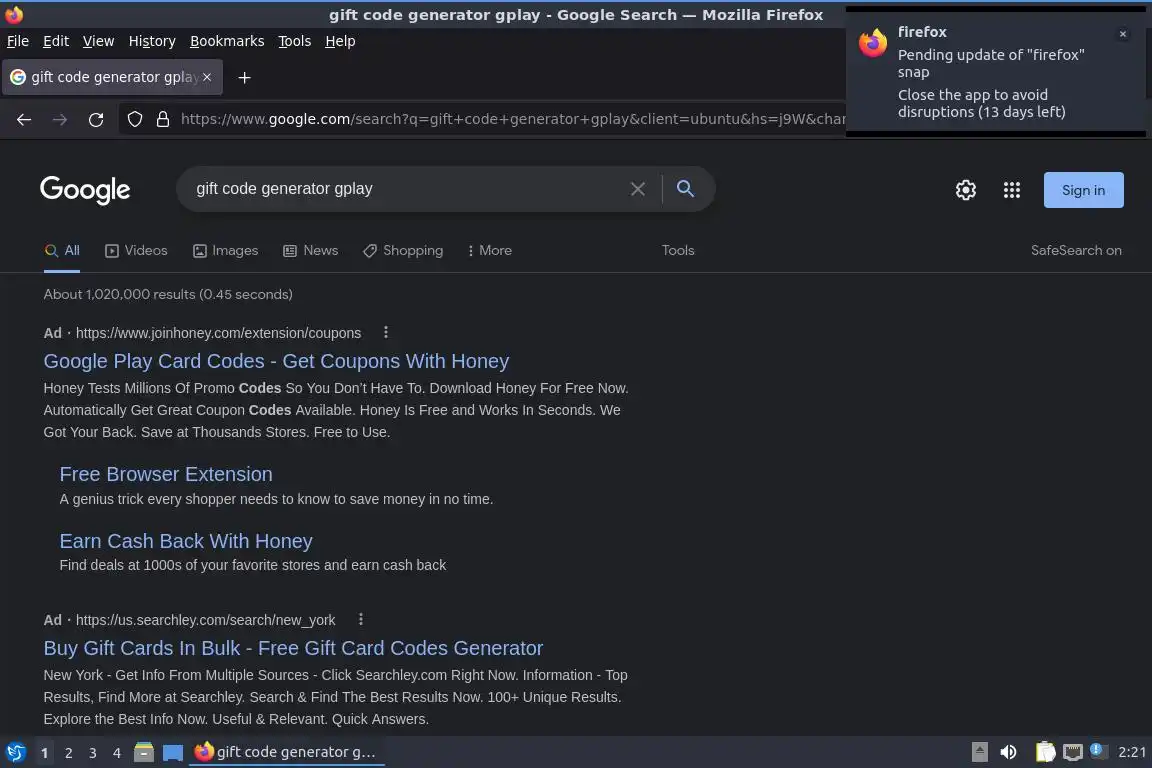Open options for the joinhoney ad
The image size is (1152, 768).
coord(386,332)
